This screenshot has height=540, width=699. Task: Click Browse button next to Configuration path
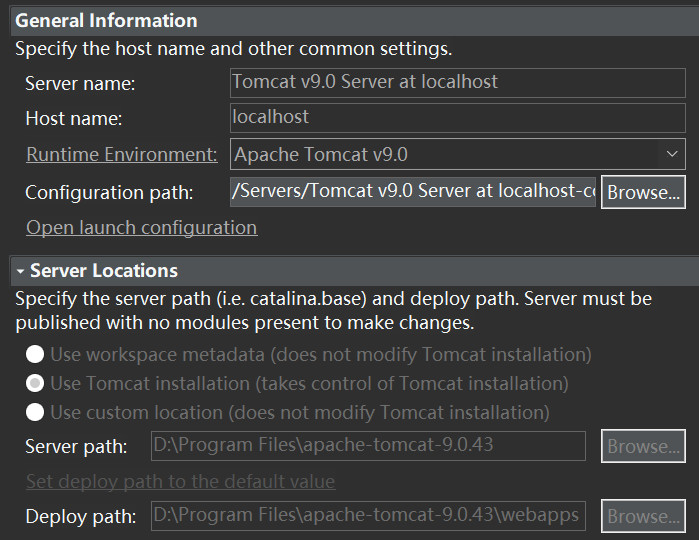[643, 191]
